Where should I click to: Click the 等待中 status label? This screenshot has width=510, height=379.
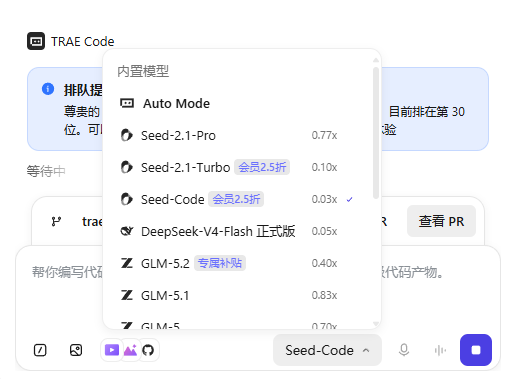pyautogui.click(x=46, y=171)
